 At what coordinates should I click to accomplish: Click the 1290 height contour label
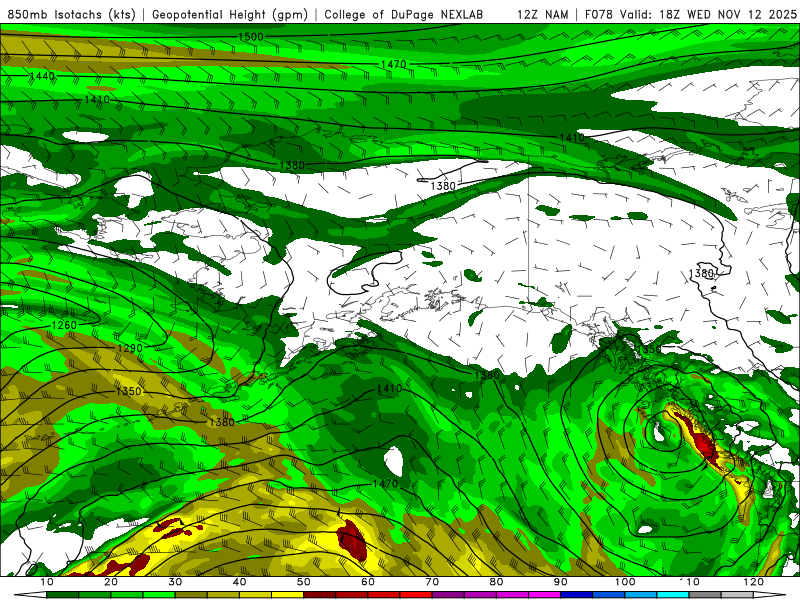click(x=130, y=348)
